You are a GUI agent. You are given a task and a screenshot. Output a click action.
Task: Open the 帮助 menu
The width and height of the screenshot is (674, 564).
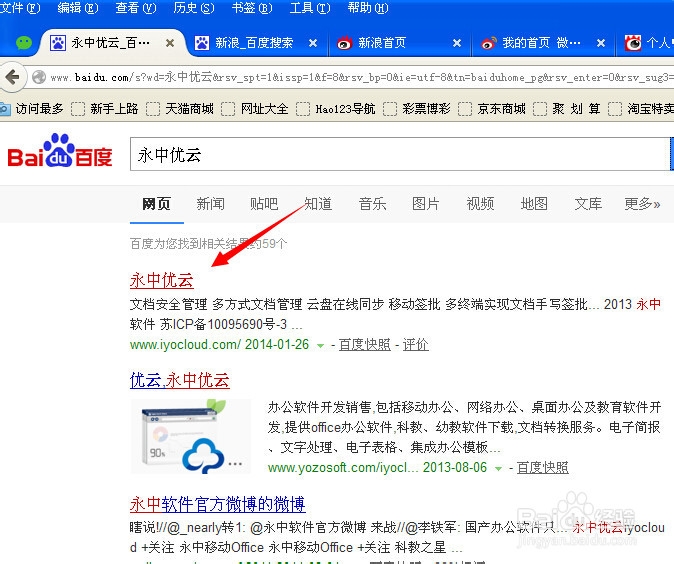(x=368, y=8)
